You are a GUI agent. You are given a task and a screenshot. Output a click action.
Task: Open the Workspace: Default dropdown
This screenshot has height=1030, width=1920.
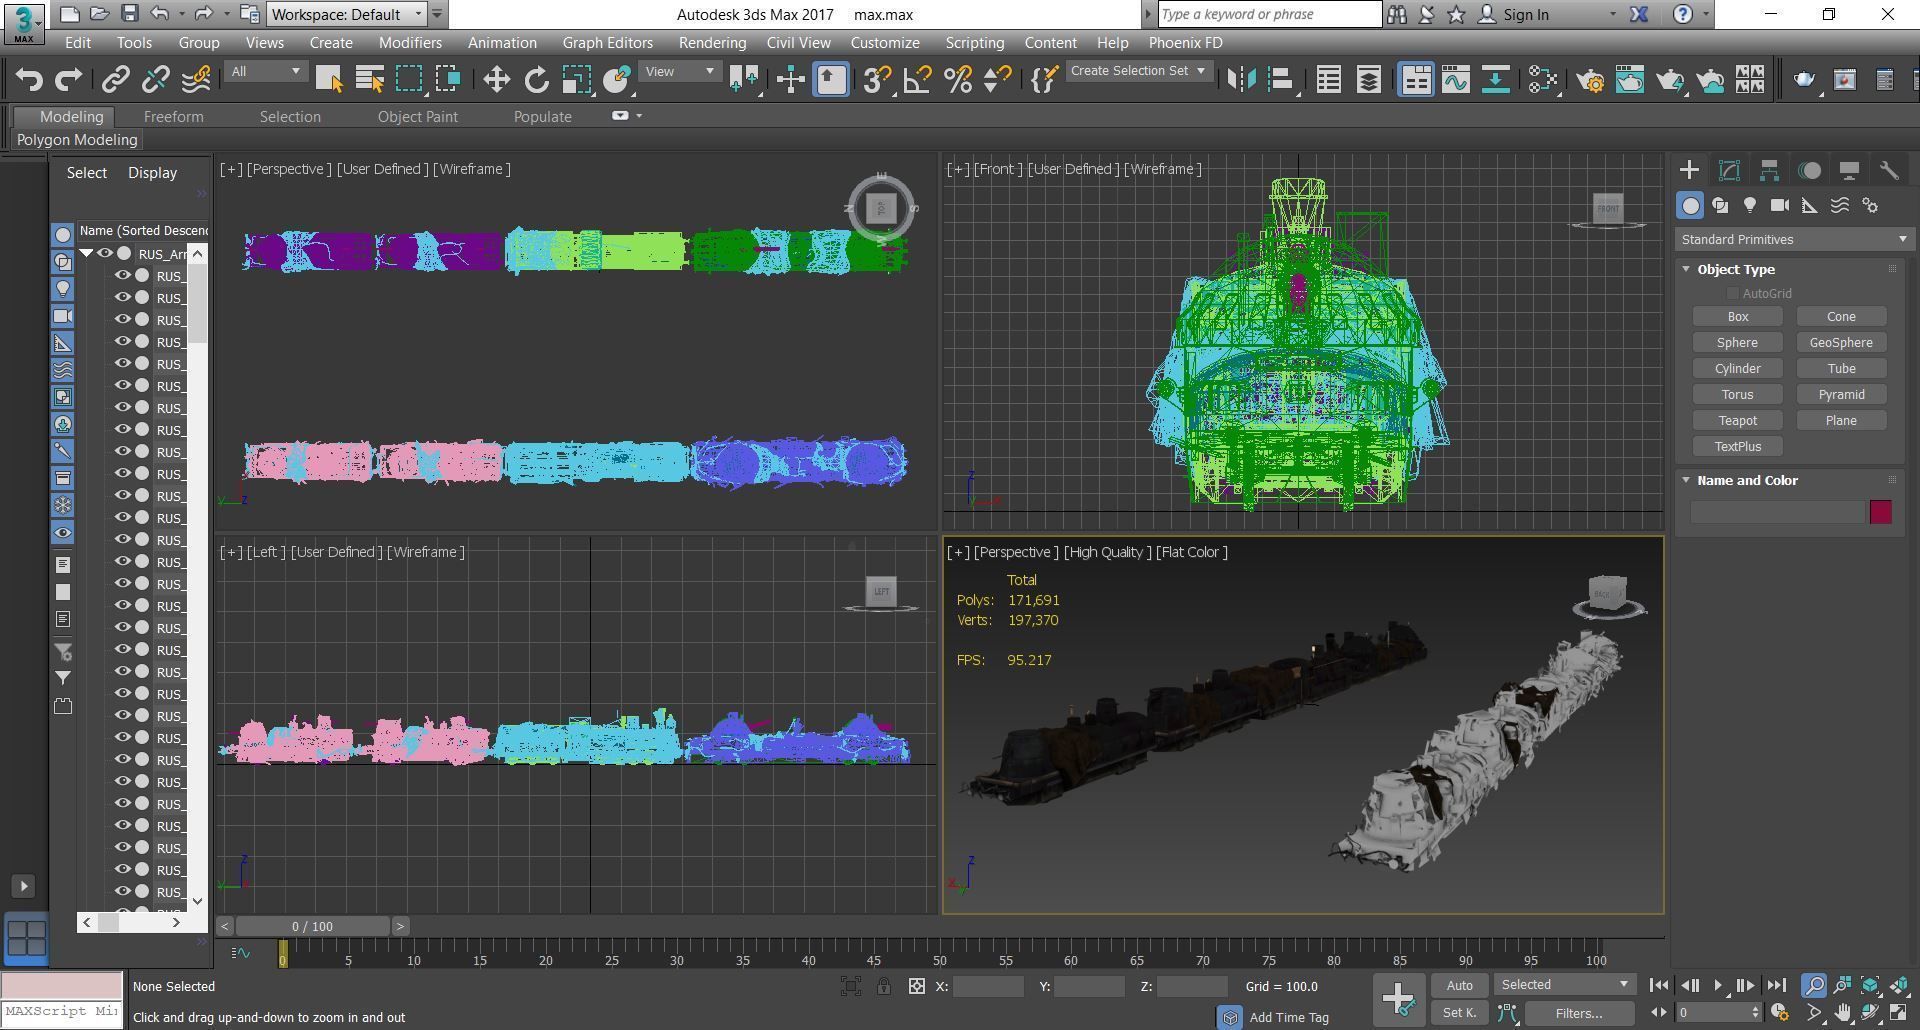tap(348, 14)
